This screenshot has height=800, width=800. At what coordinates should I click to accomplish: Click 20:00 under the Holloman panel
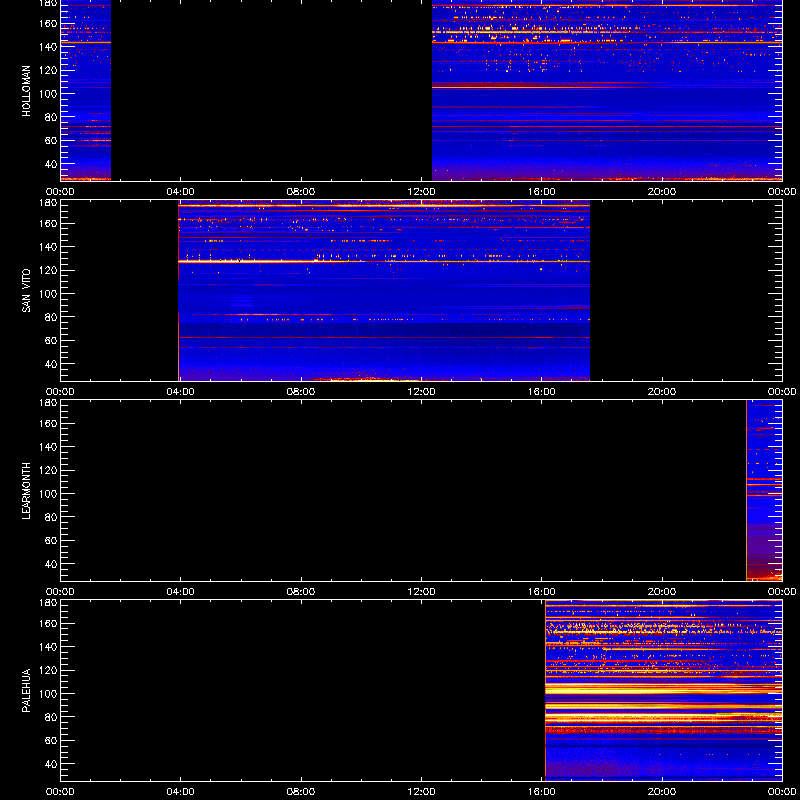(662, 192)
